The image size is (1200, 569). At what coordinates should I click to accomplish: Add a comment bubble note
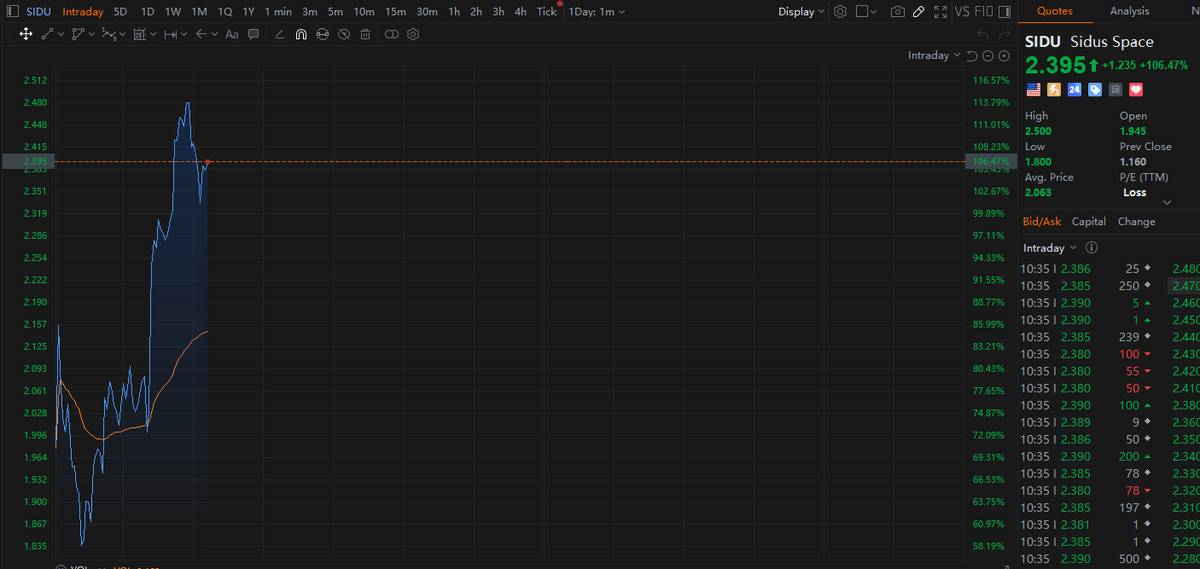click(254, 34)
